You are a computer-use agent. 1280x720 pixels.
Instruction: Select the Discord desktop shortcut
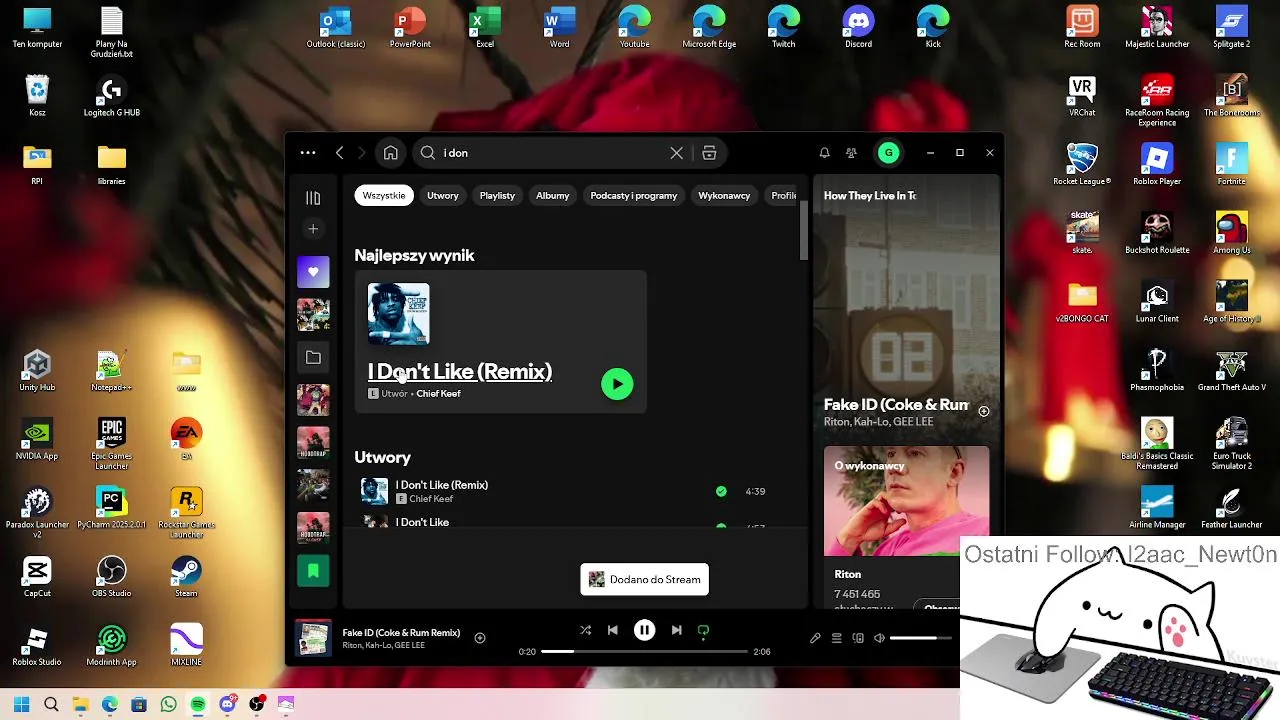(x=858, y=27)
